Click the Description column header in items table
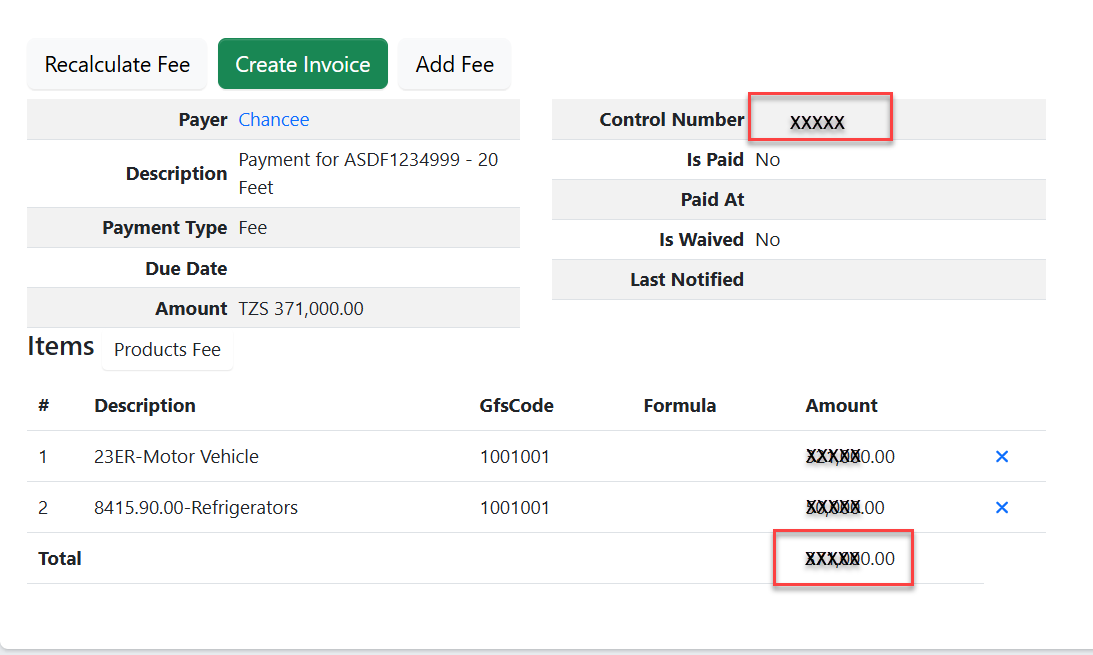 point(145,406)
